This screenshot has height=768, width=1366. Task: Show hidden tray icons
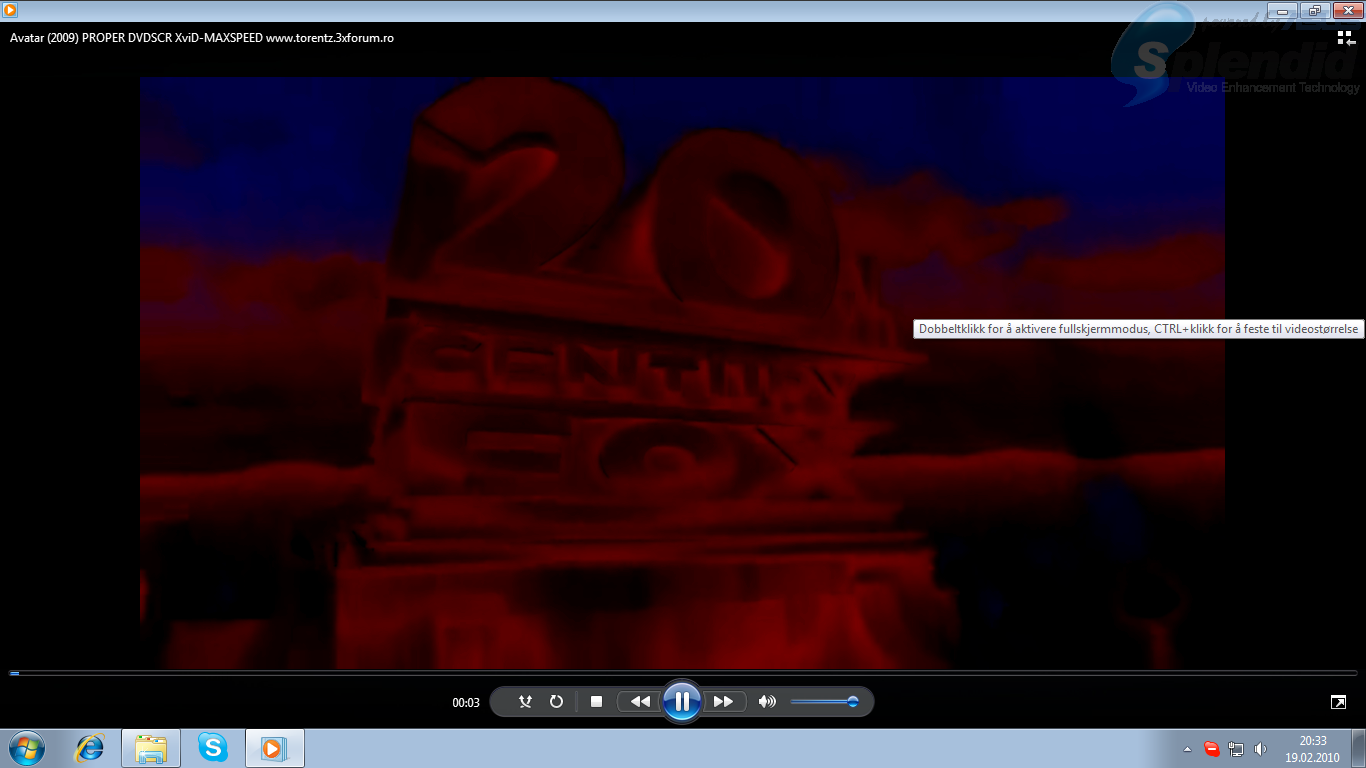click(x=1187, y=749)
